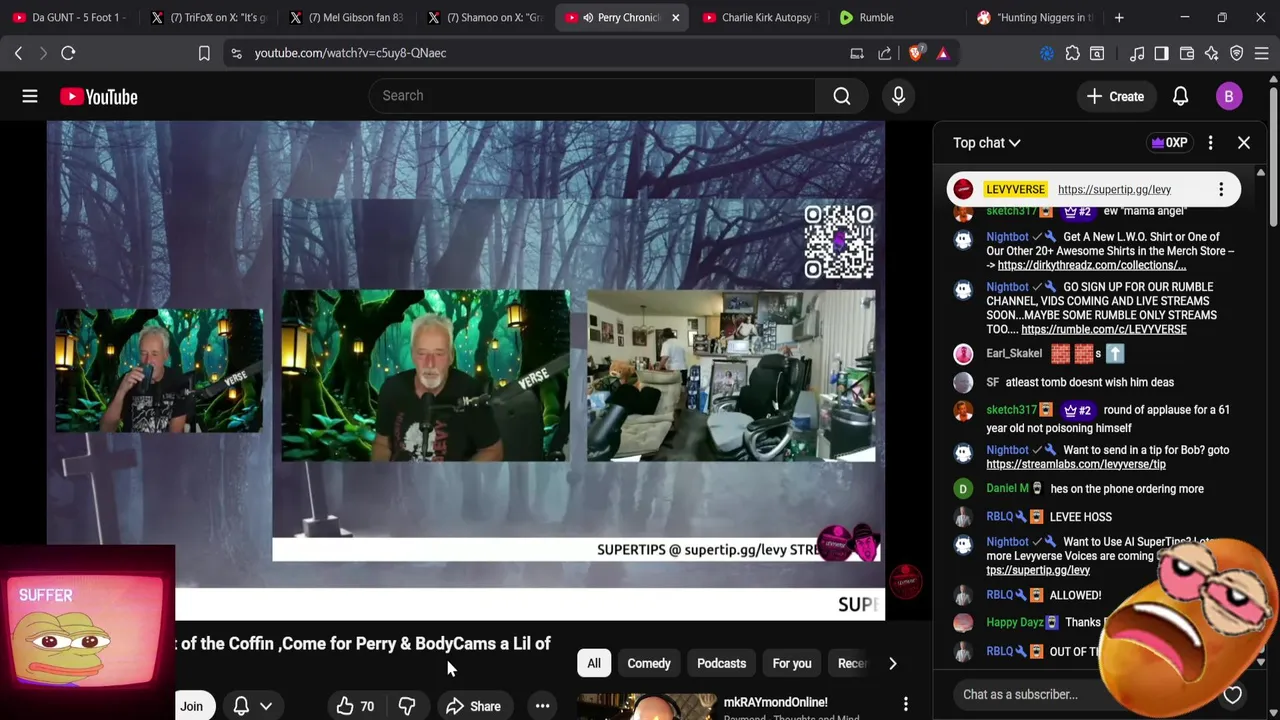Viewport: 1280px width, 720px height.
Task: Open the Leo AI sparkle icon
Action: [x=1212, y=53]
